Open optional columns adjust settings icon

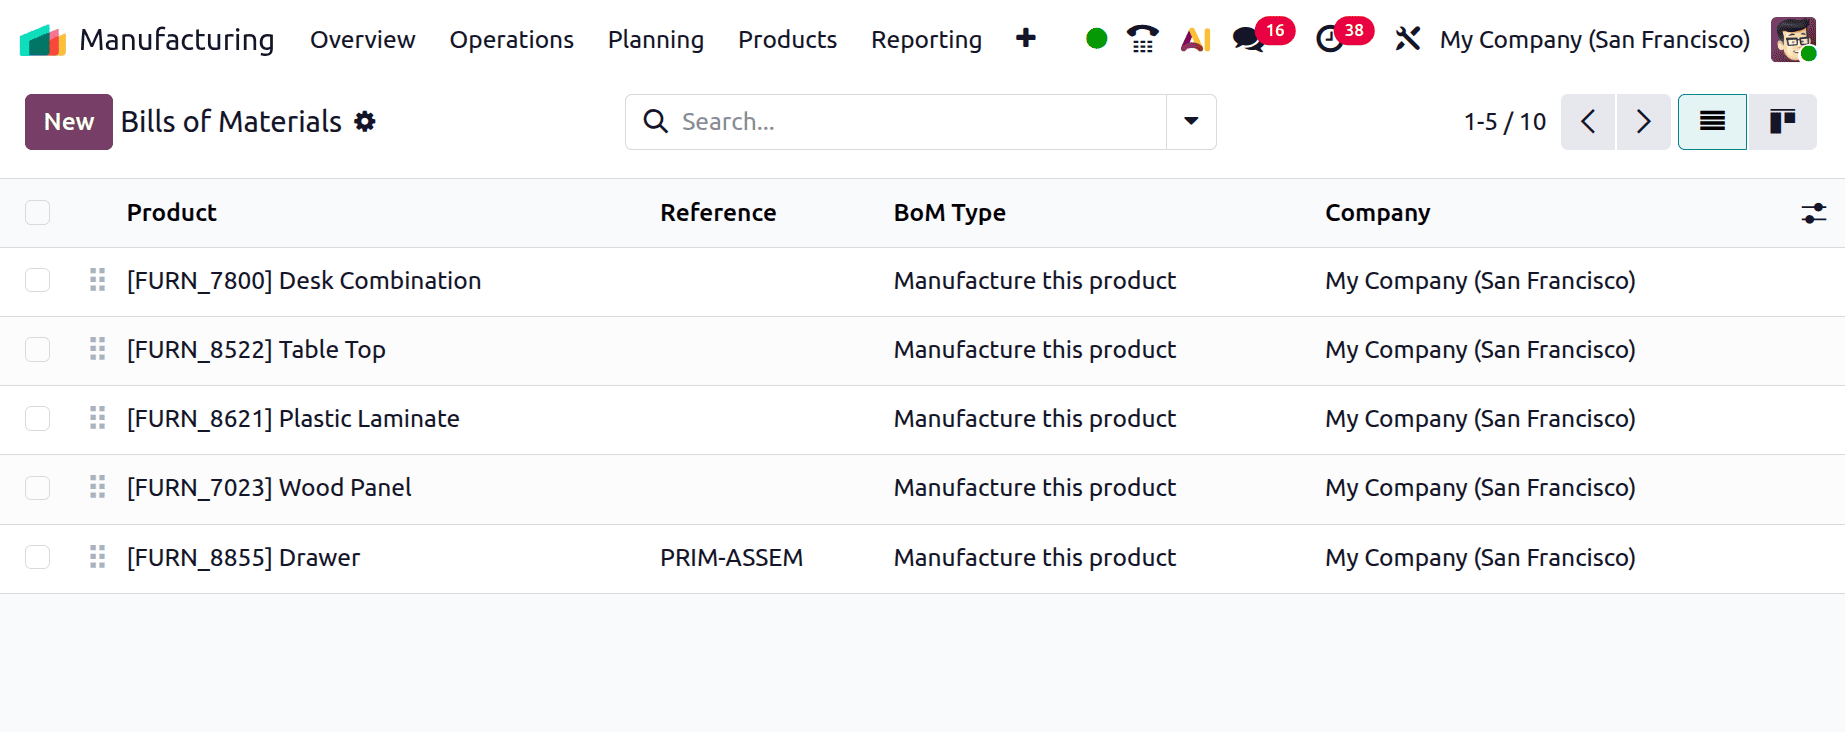(1813, 213)
